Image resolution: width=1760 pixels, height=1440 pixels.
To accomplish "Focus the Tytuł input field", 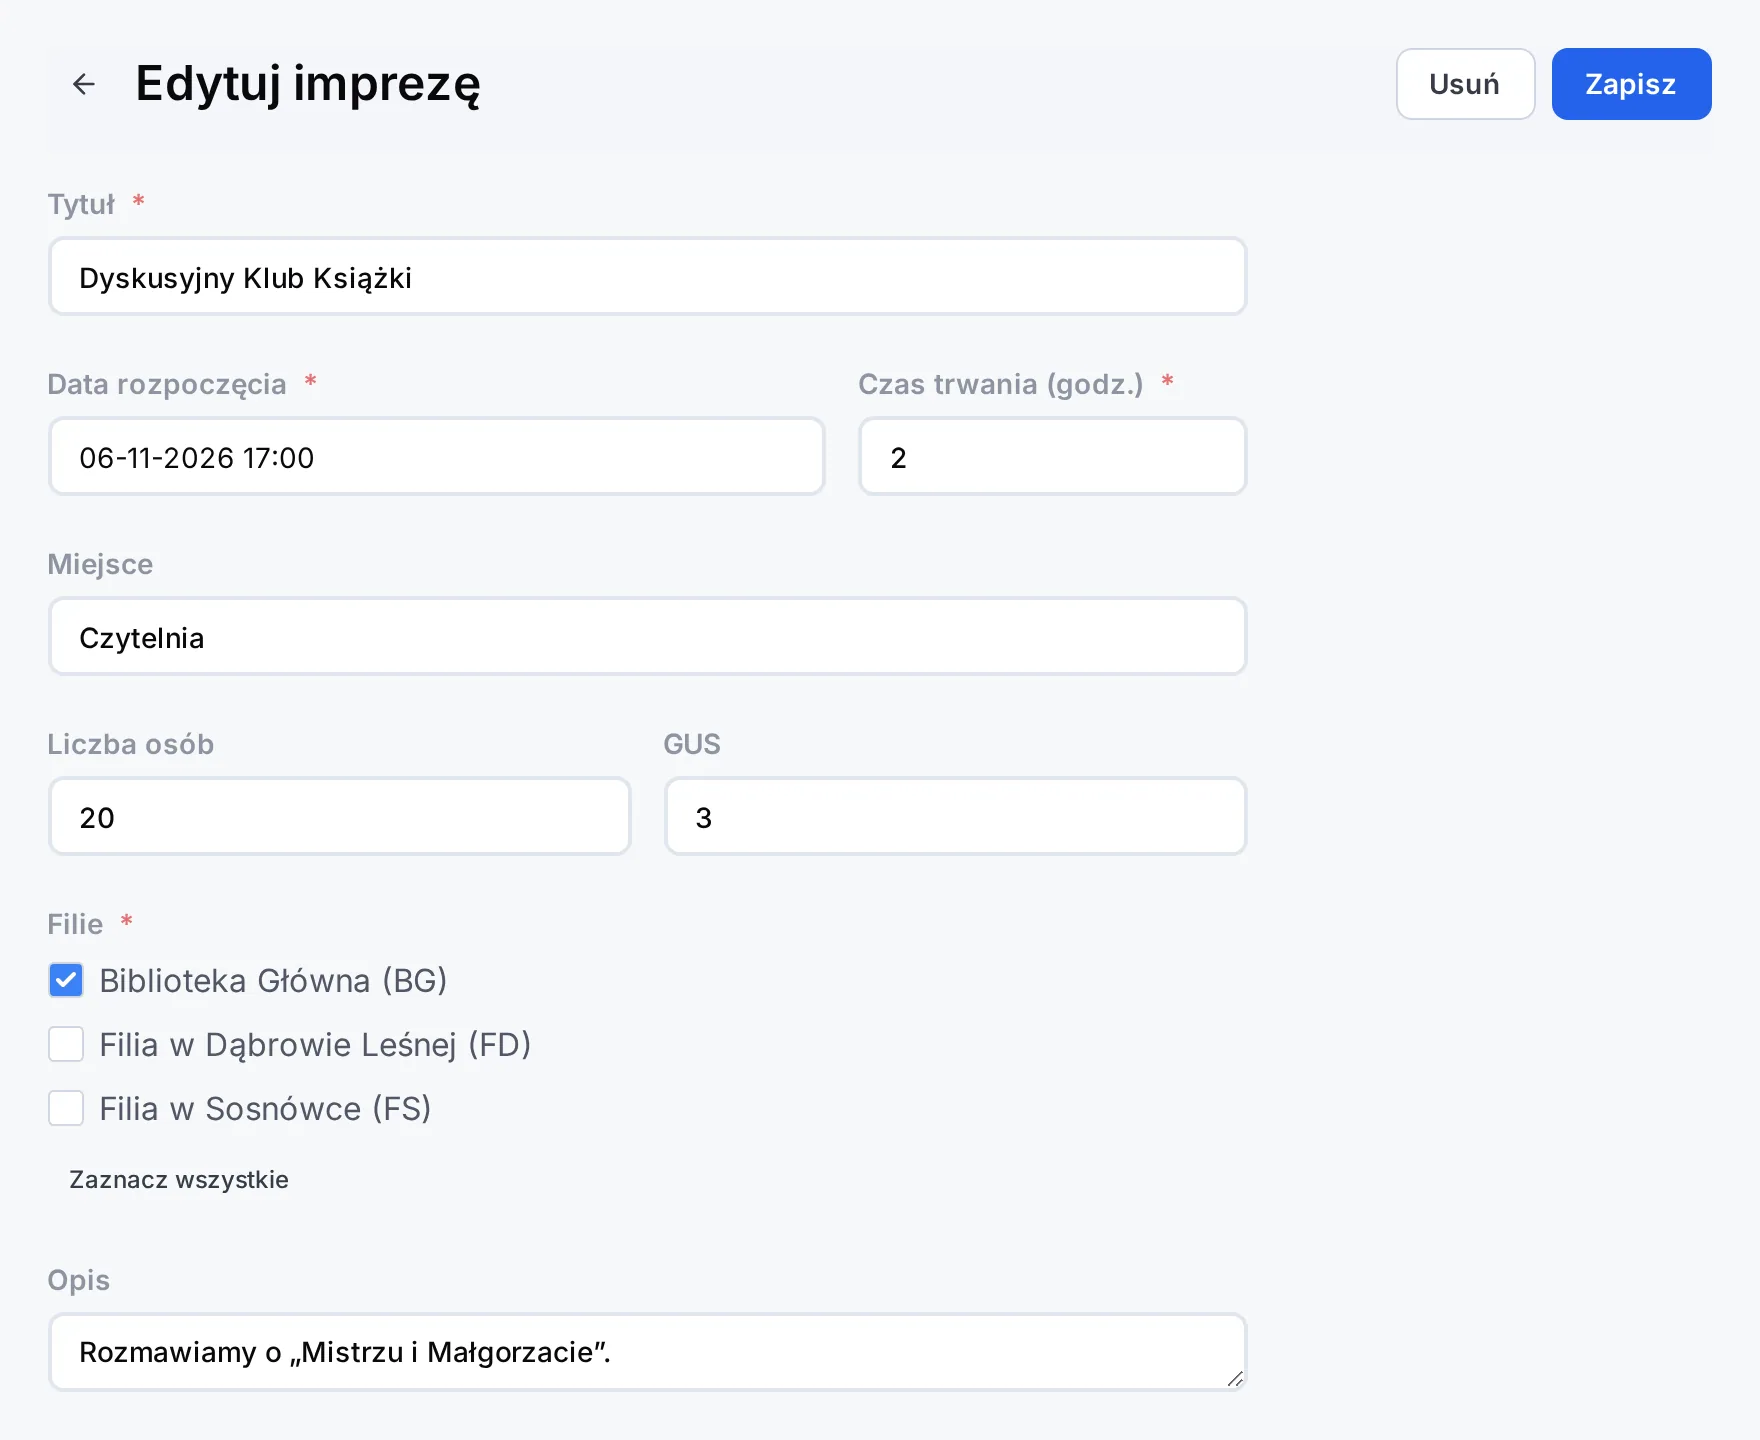I will tap(647, 277).
